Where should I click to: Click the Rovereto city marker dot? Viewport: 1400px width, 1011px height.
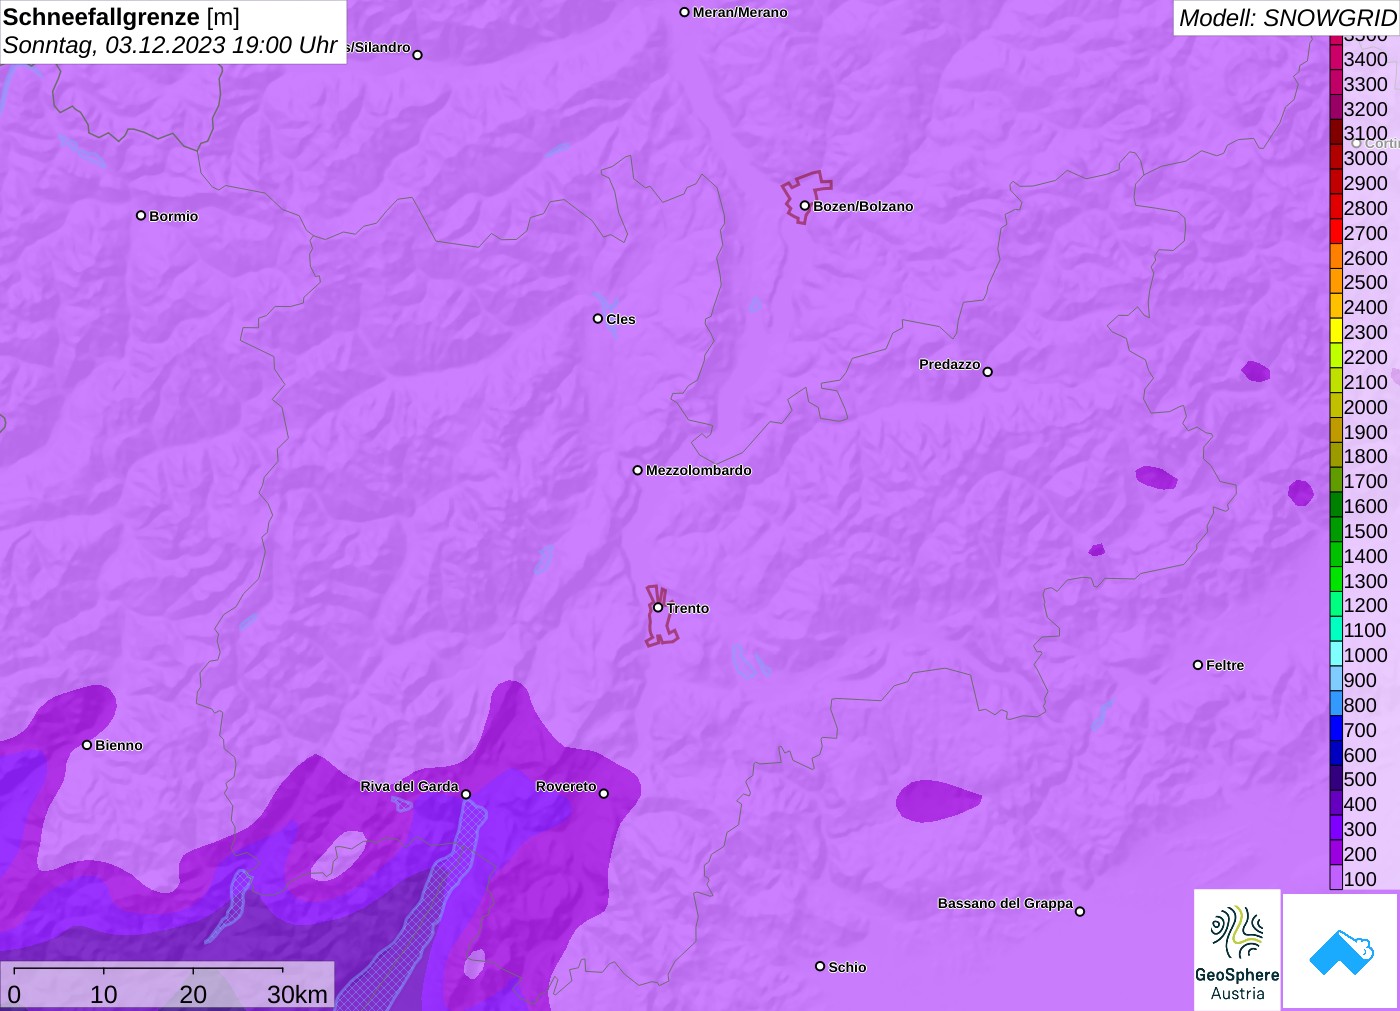(x=604, y=794)
